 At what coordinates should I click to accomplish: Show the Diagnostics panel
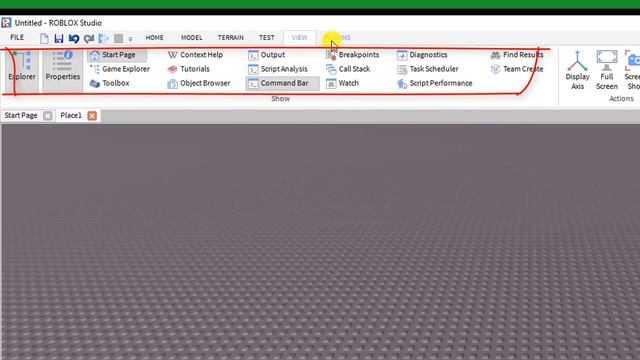click(422, 55)
